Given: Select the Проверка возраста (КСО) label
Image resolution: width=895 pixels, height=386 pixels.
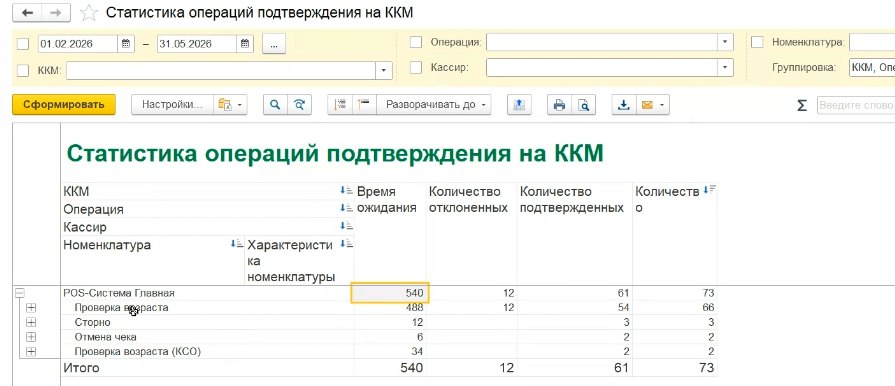Looking at the screenshot, I should coord(138,351).
